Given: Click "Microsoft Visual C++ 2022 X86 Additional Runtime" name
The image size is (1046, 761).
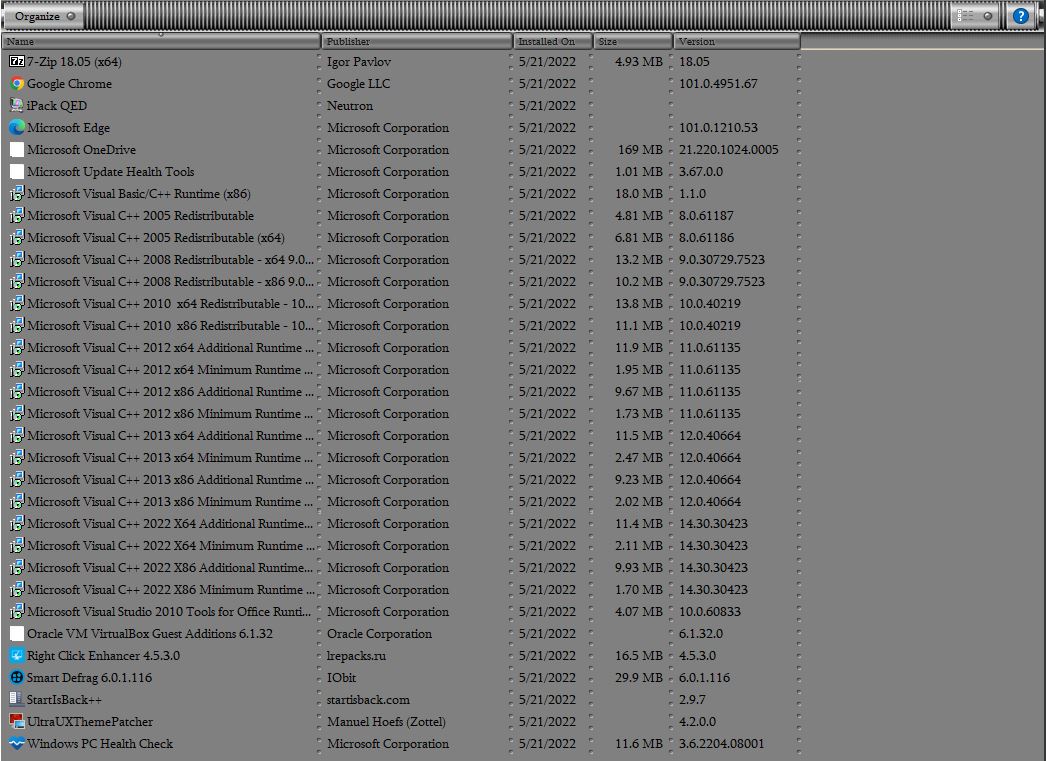Looking at the screenshot, I should click(x=170, y=568).
